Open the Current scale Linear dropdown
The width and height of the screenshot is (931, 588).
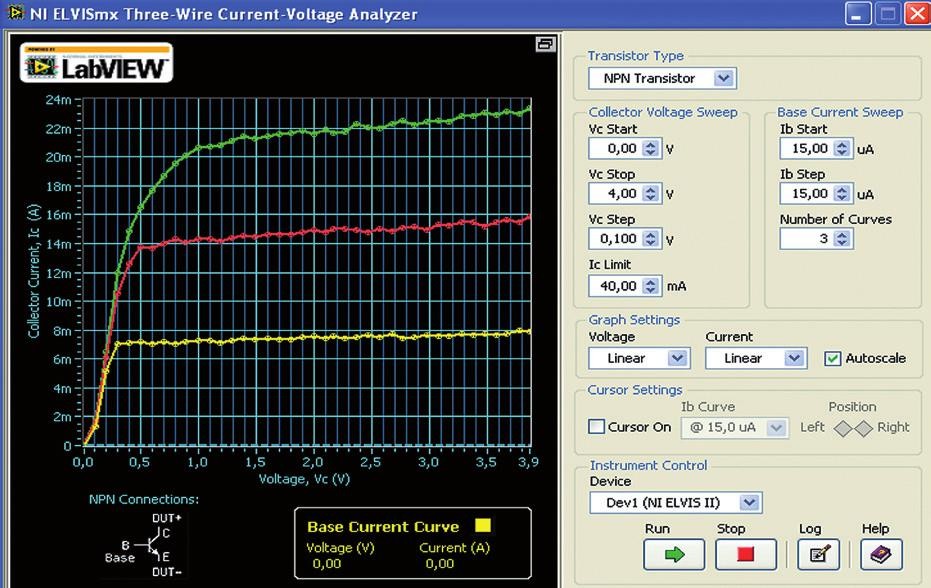point(794,358)
